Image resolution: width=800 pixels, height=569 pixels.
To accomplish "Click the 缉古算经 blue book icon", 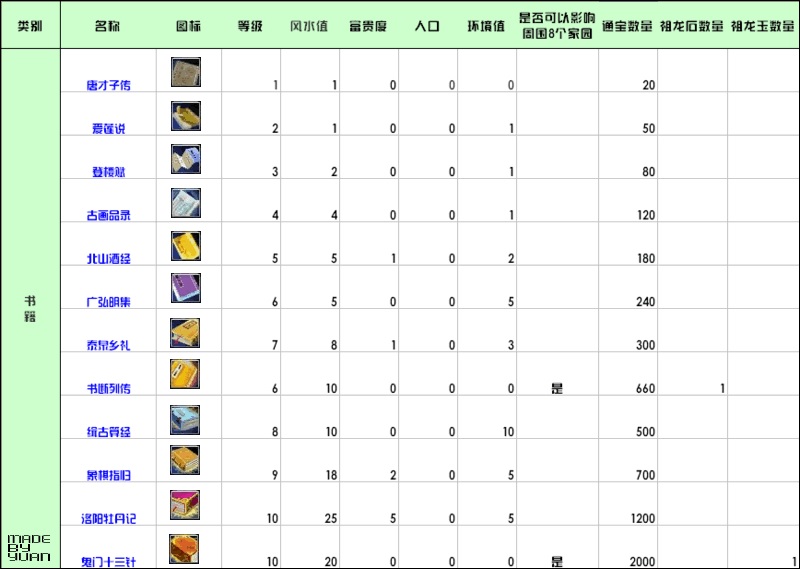I will (185, 420).
